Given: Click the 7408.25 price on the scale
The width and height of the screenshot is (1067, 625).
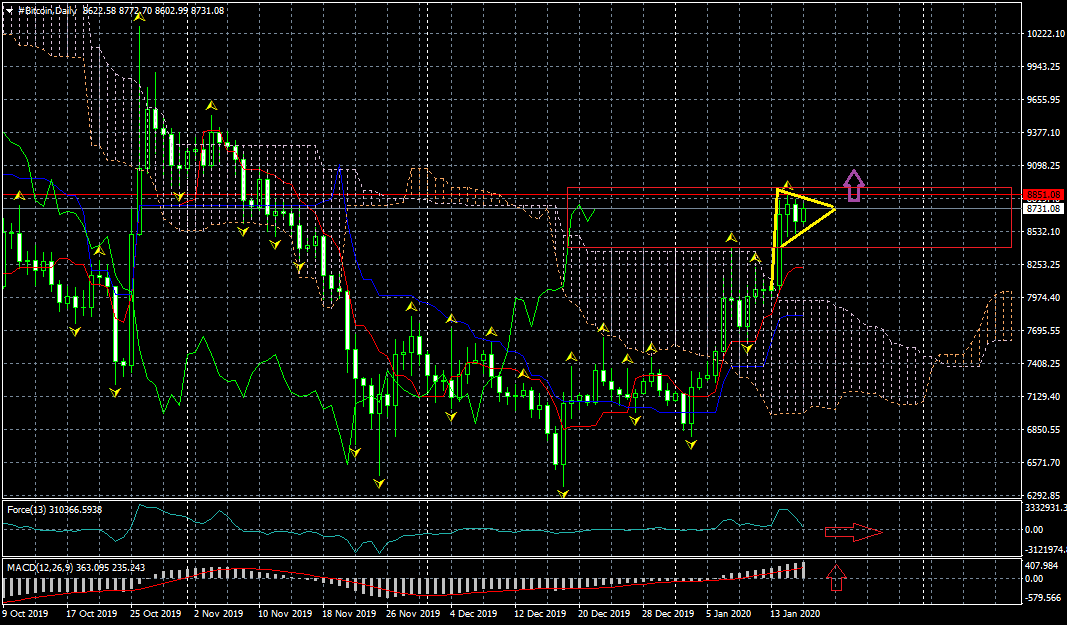Looking at the screenshot, I should tap(1044, 364).
